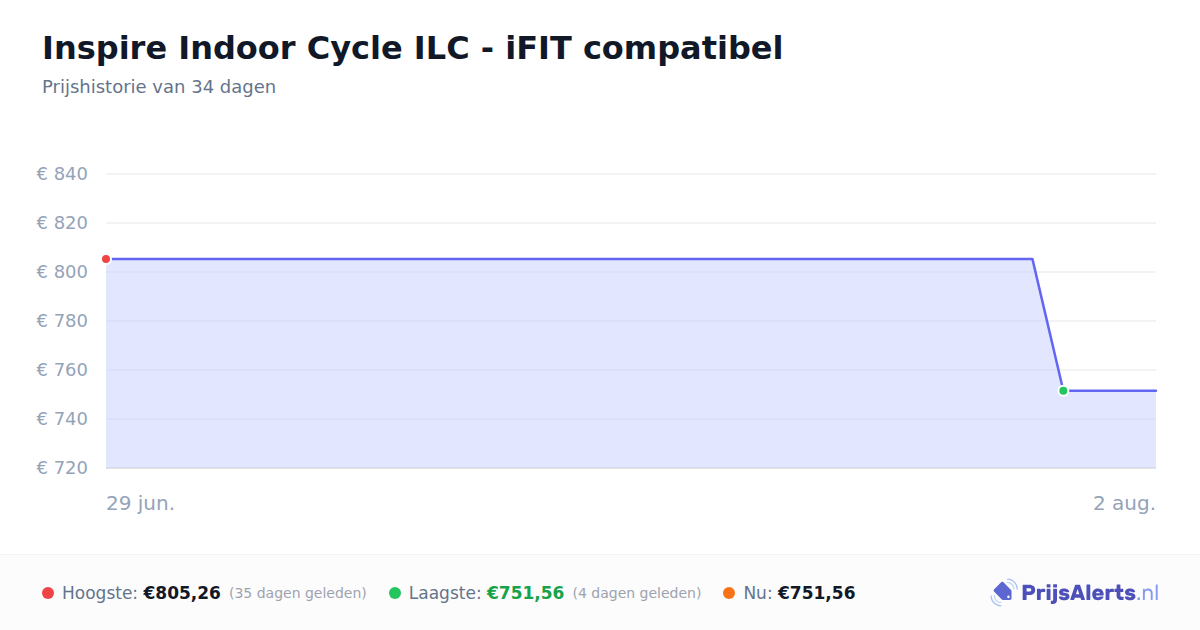Click the green Laagste legend dot
The image size is (1200, 630).
tap(395, 593)
